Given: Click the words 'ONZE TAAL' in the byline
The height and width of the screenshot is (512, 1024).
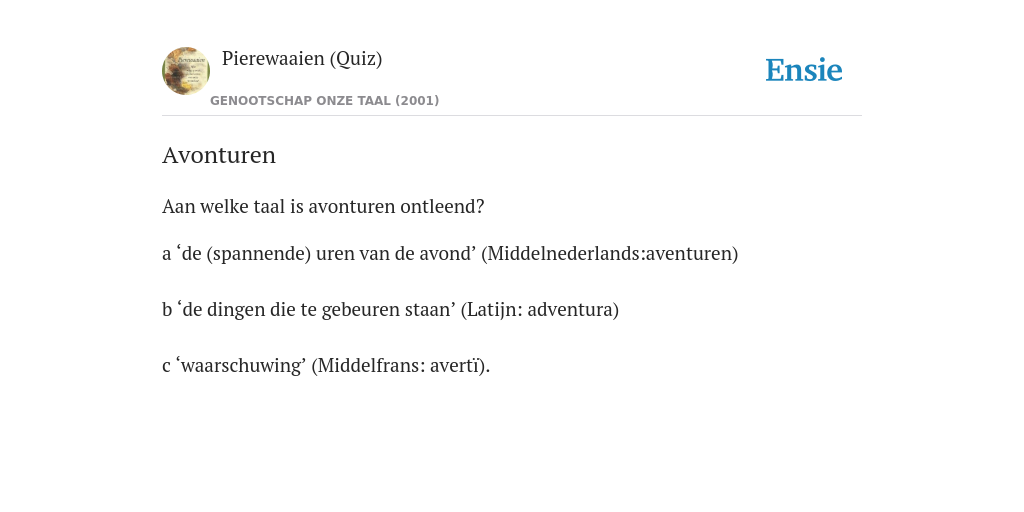Looking at the screenshot, I should click(x=353, y=101).
